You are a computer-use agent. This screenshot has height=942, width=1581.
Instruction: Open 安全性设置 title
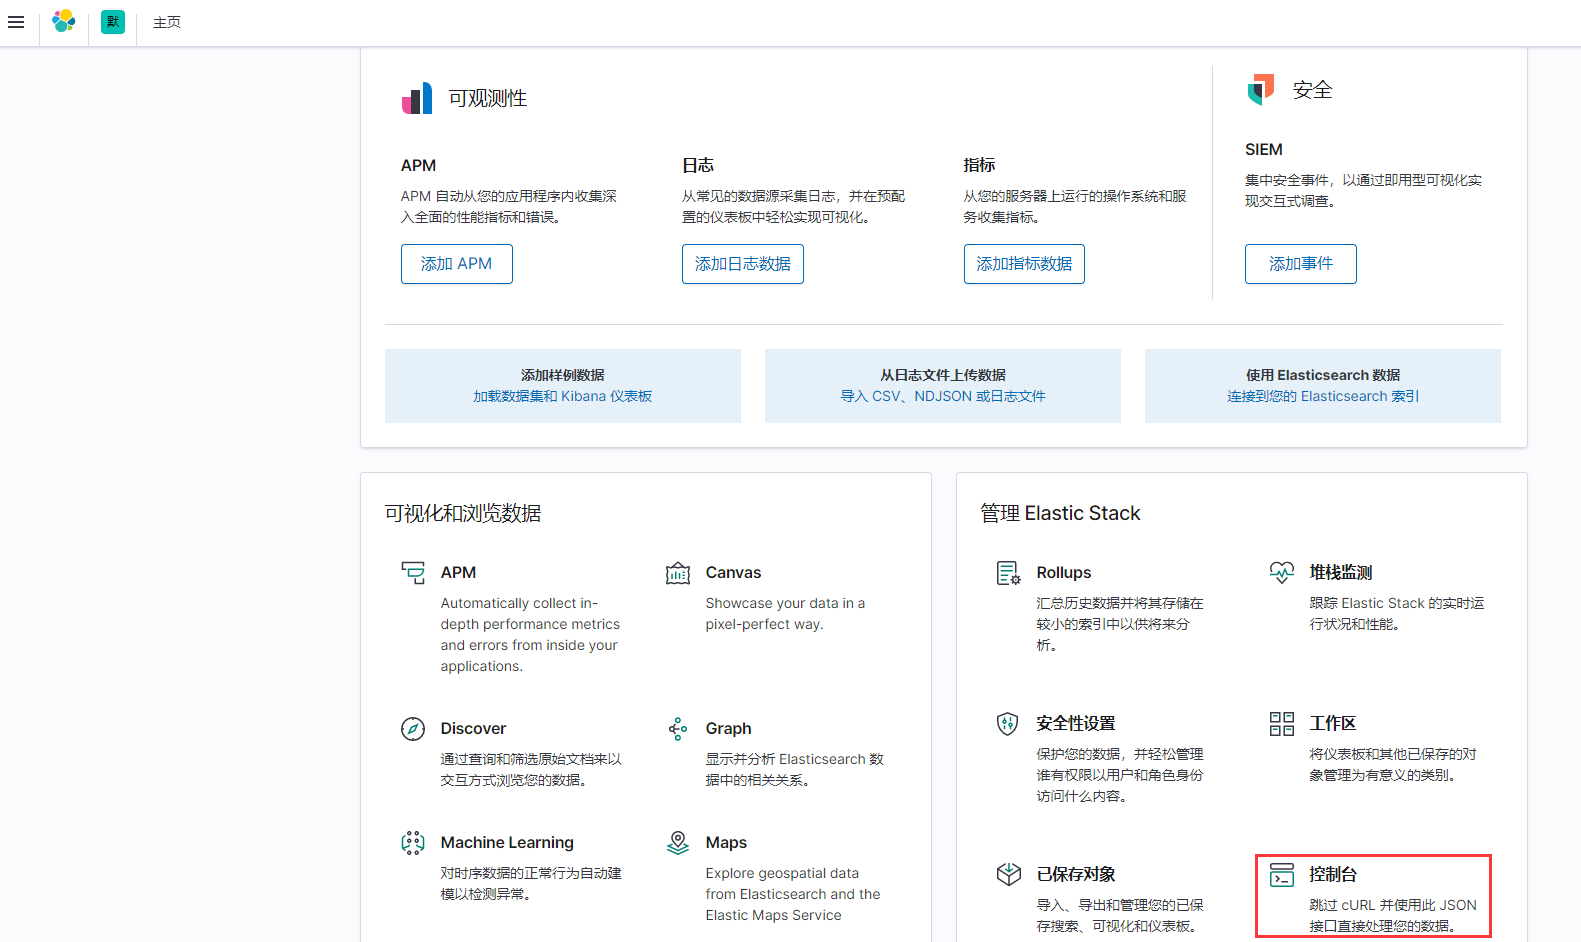(x=1076, y=724)
